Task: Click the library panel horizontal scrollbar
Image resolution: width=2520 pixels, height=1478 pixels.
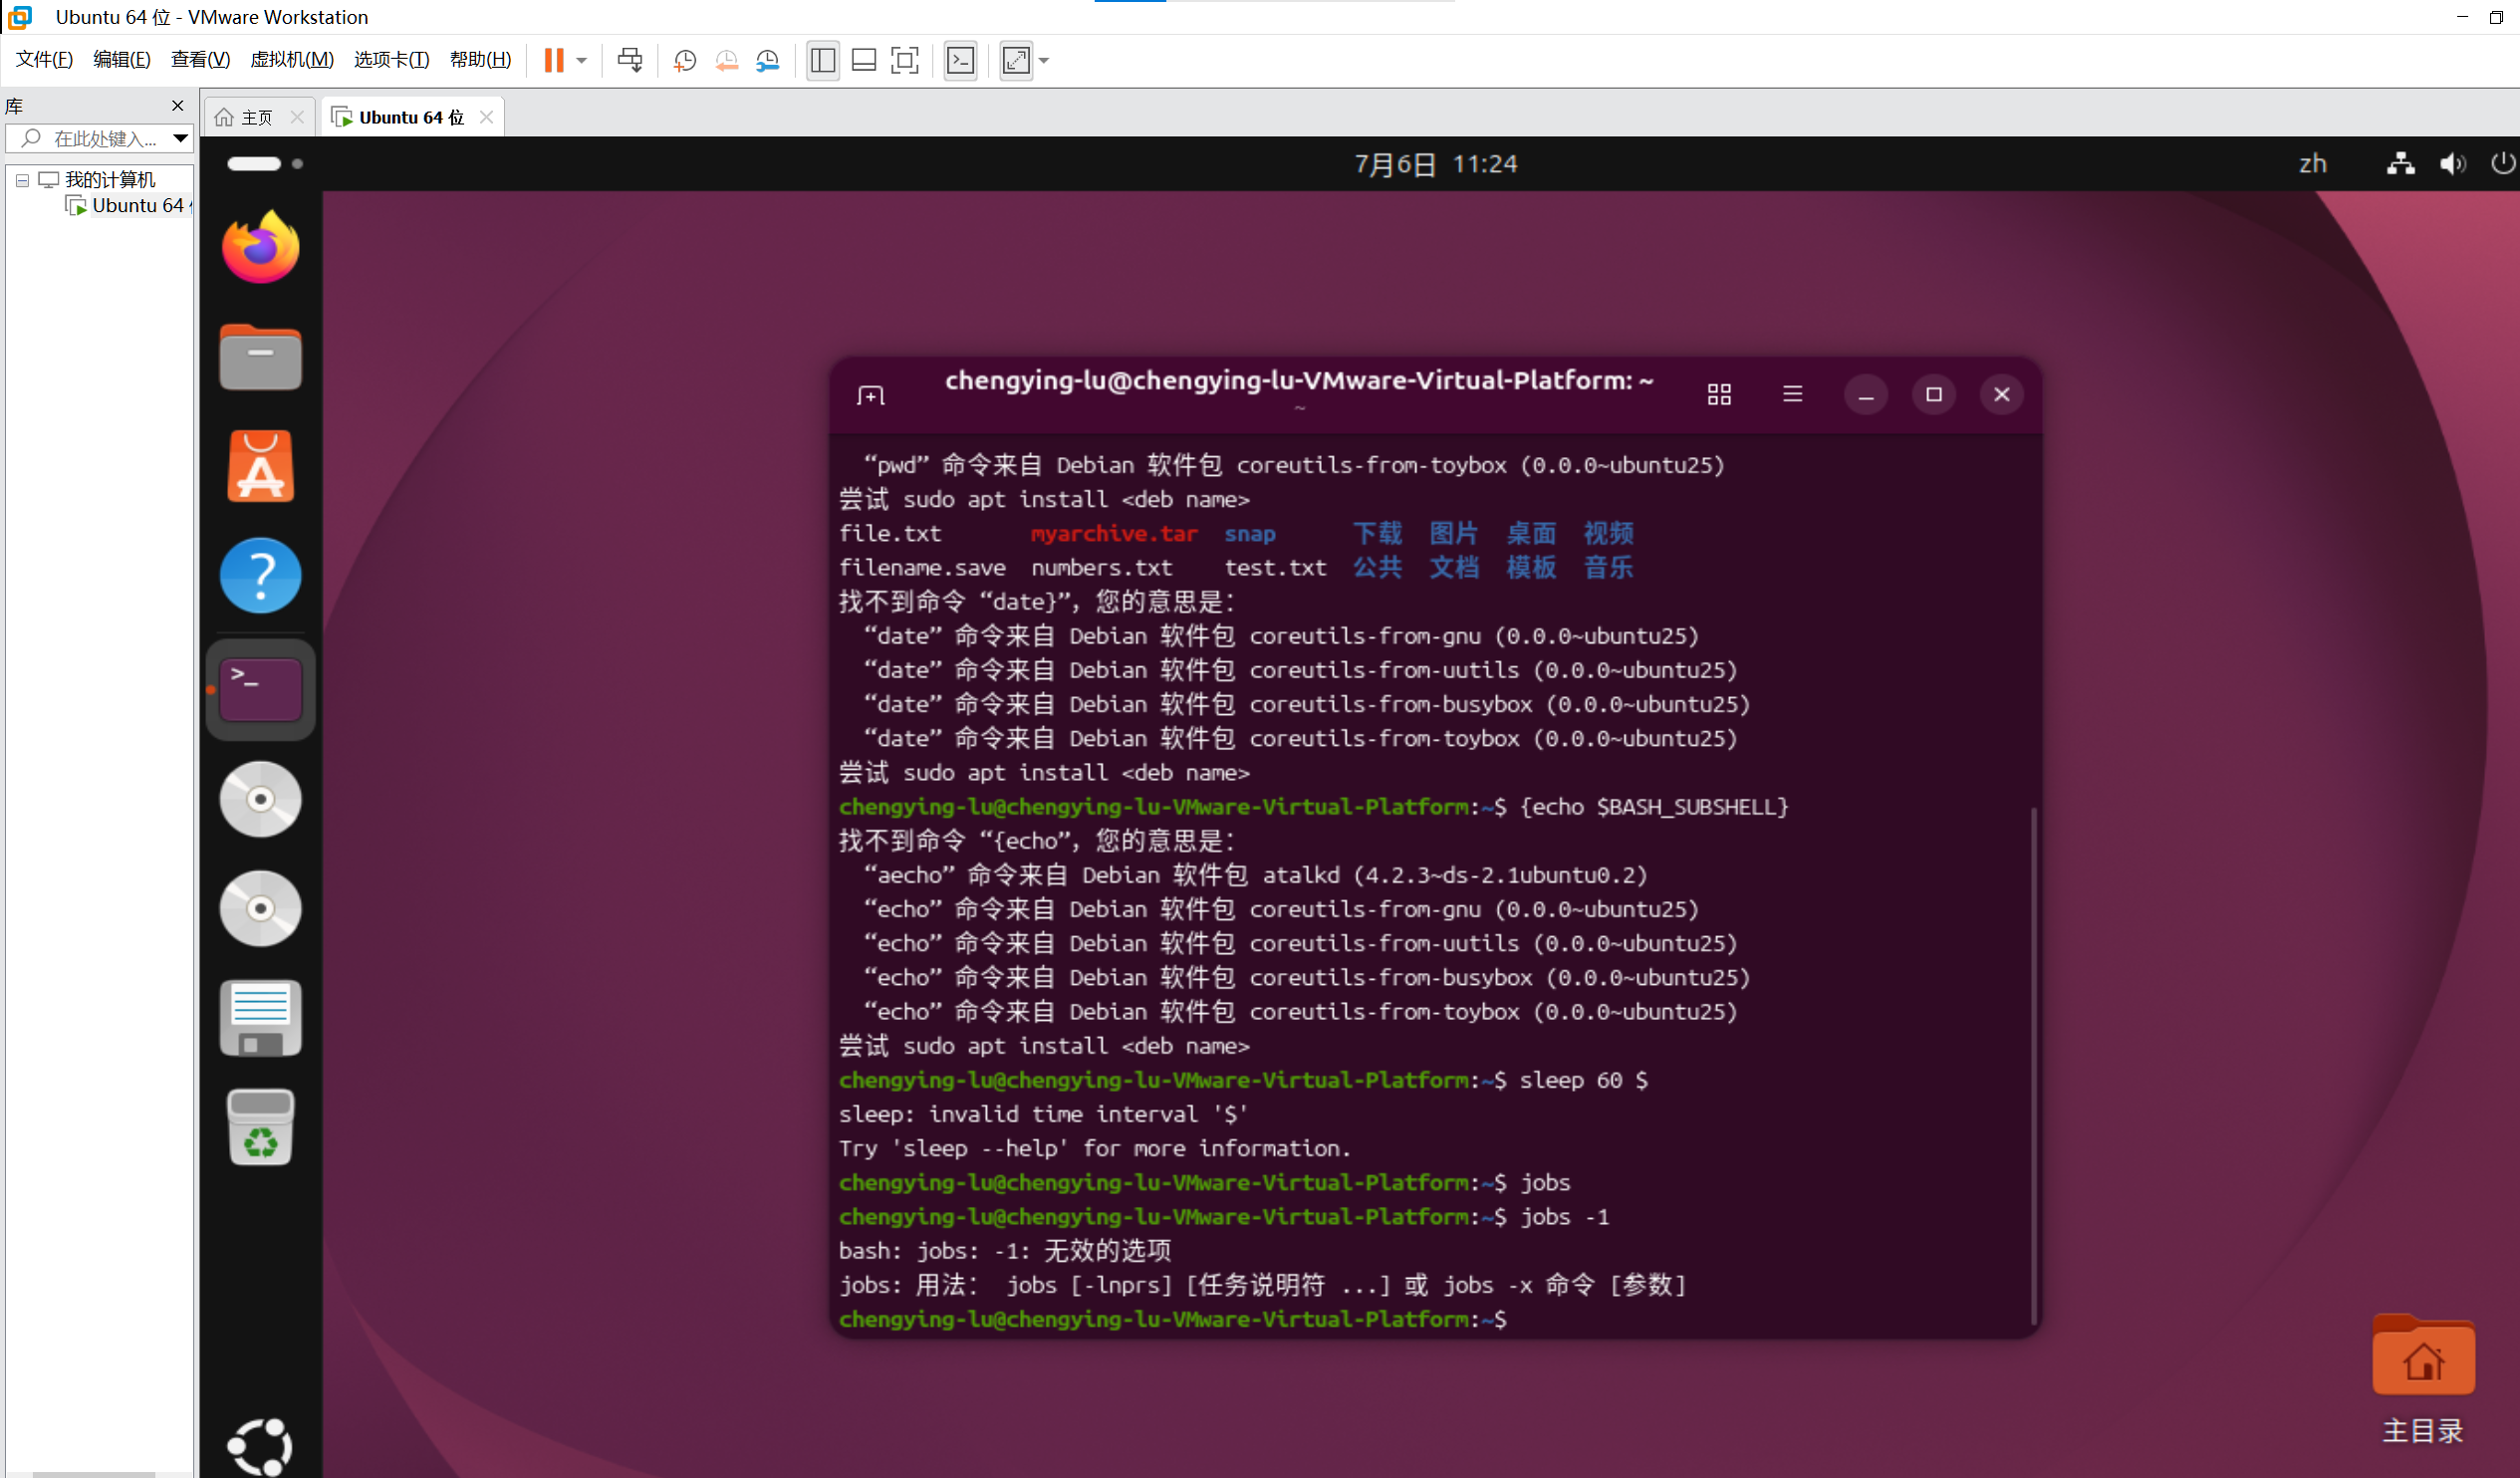Action: (94, 1474)
